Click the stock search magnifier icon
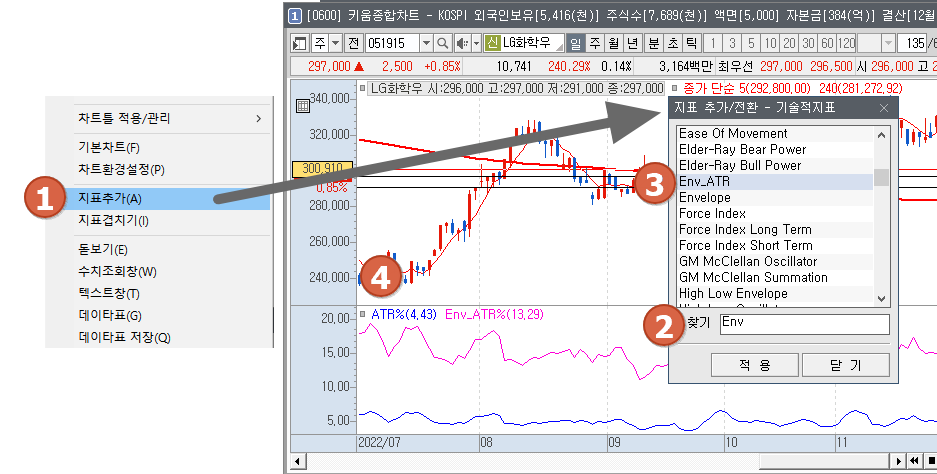The height and width of the screenshot is (474, 937). click(442, 43)
